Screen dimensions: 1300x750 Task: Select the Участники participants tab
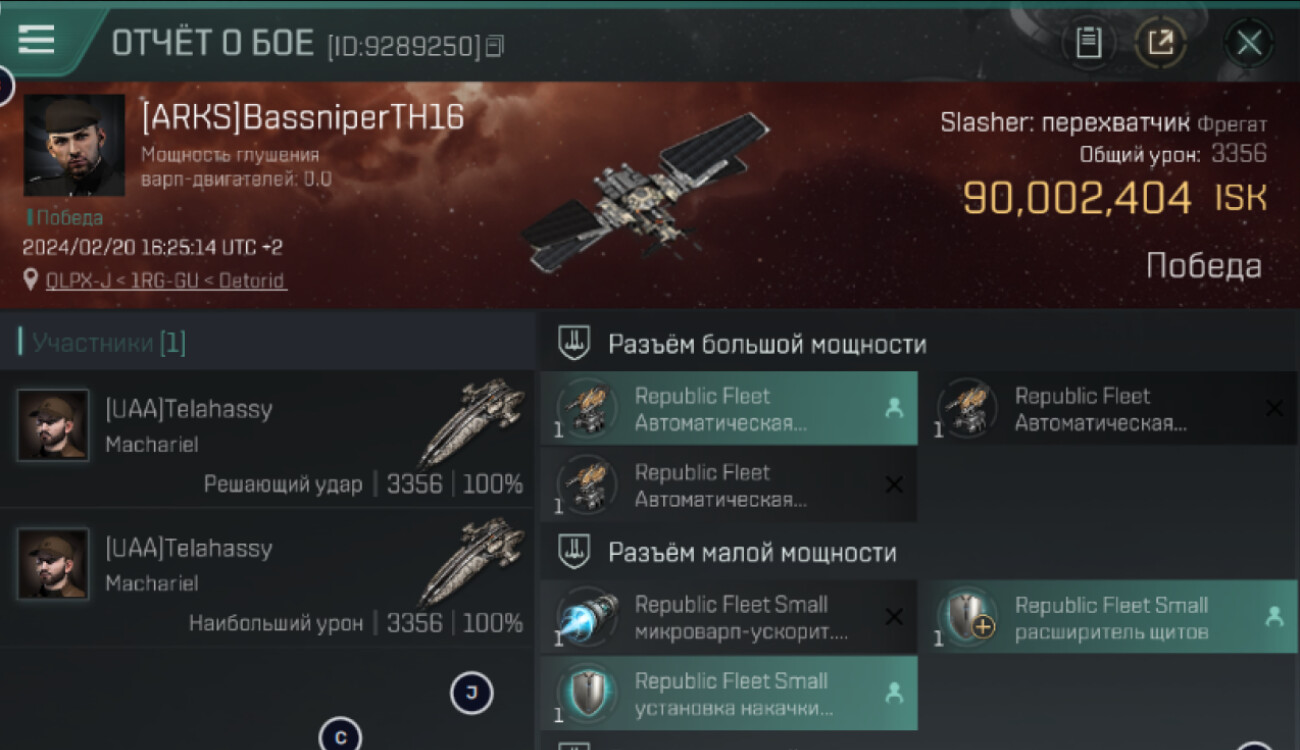tap(102, 343)
